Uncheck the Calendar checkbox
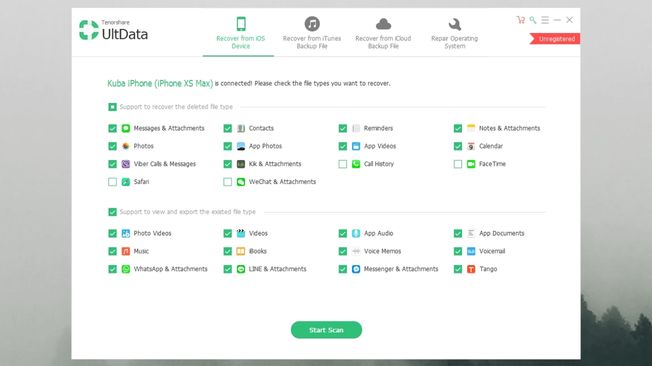The height and width of the screenshot is (366, 652). click(458, 146)
